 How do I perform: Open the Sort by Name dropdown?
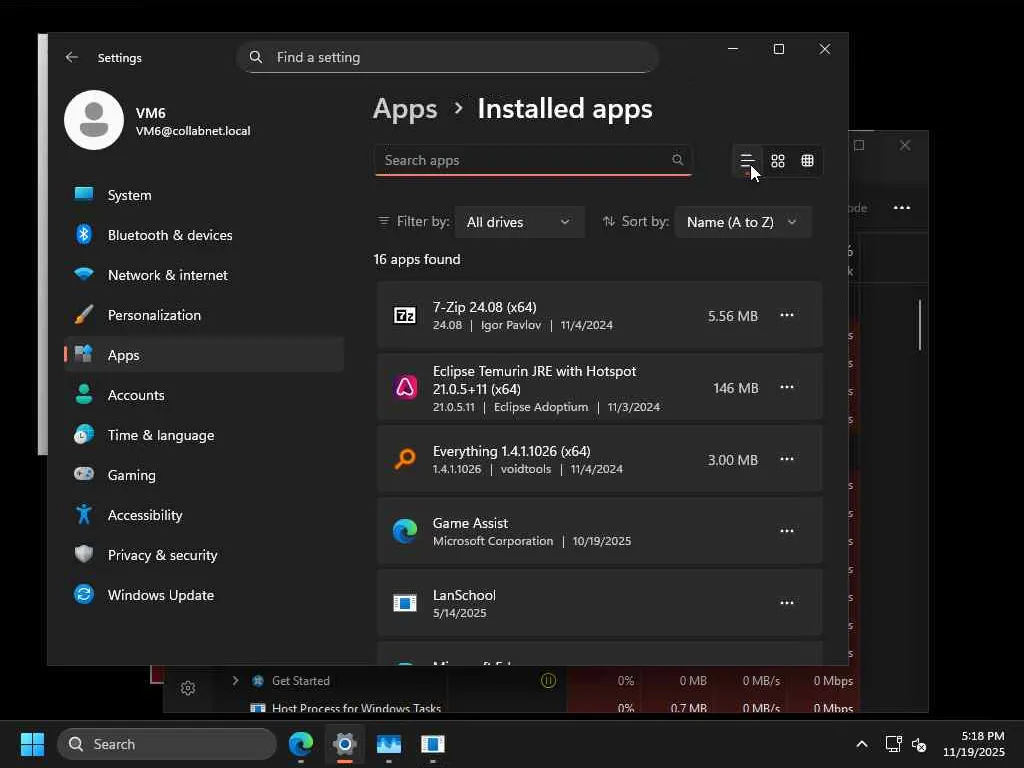(743, 222)
